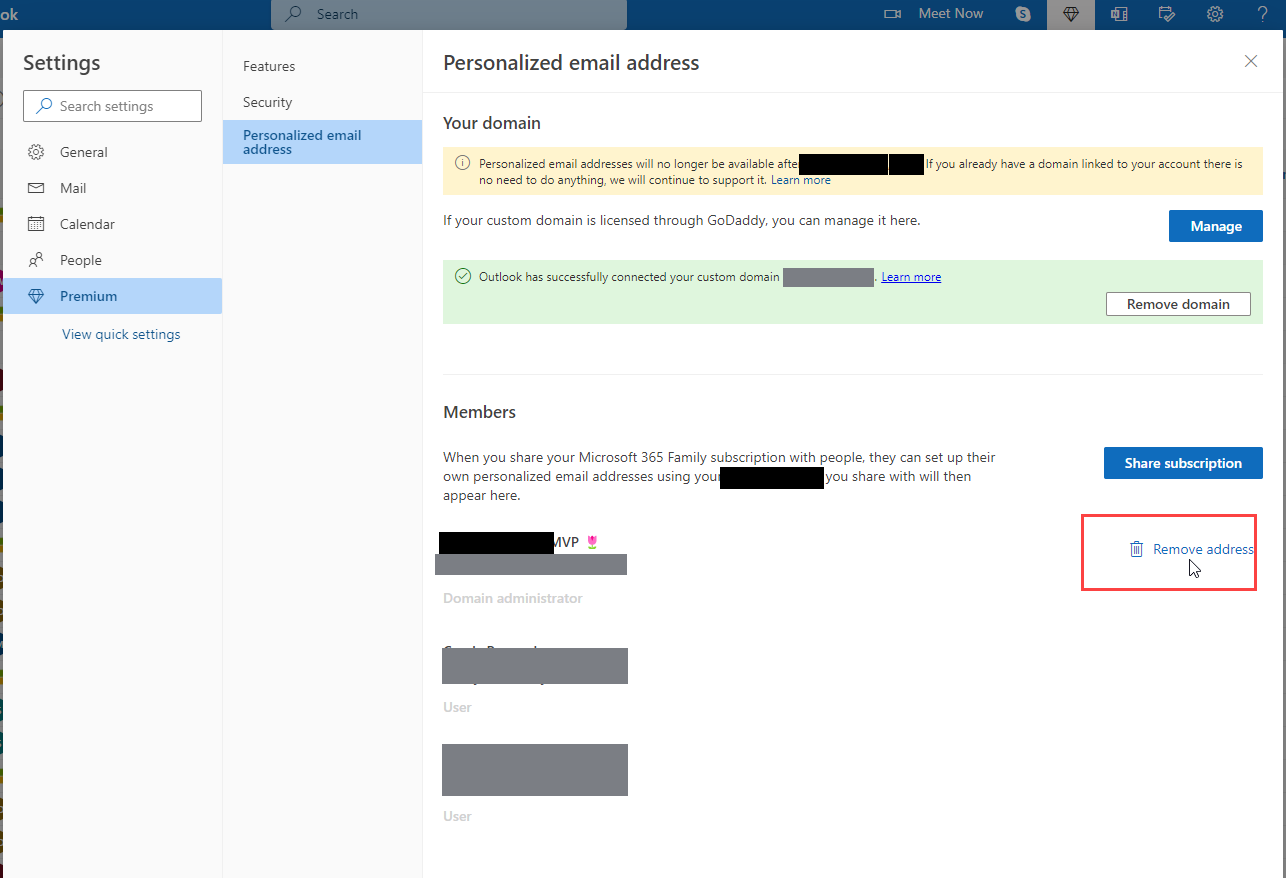The height and width of the screenshot is (878, 1286).
Task: Open the OneNote feed icon
Action: (1119, 14)
